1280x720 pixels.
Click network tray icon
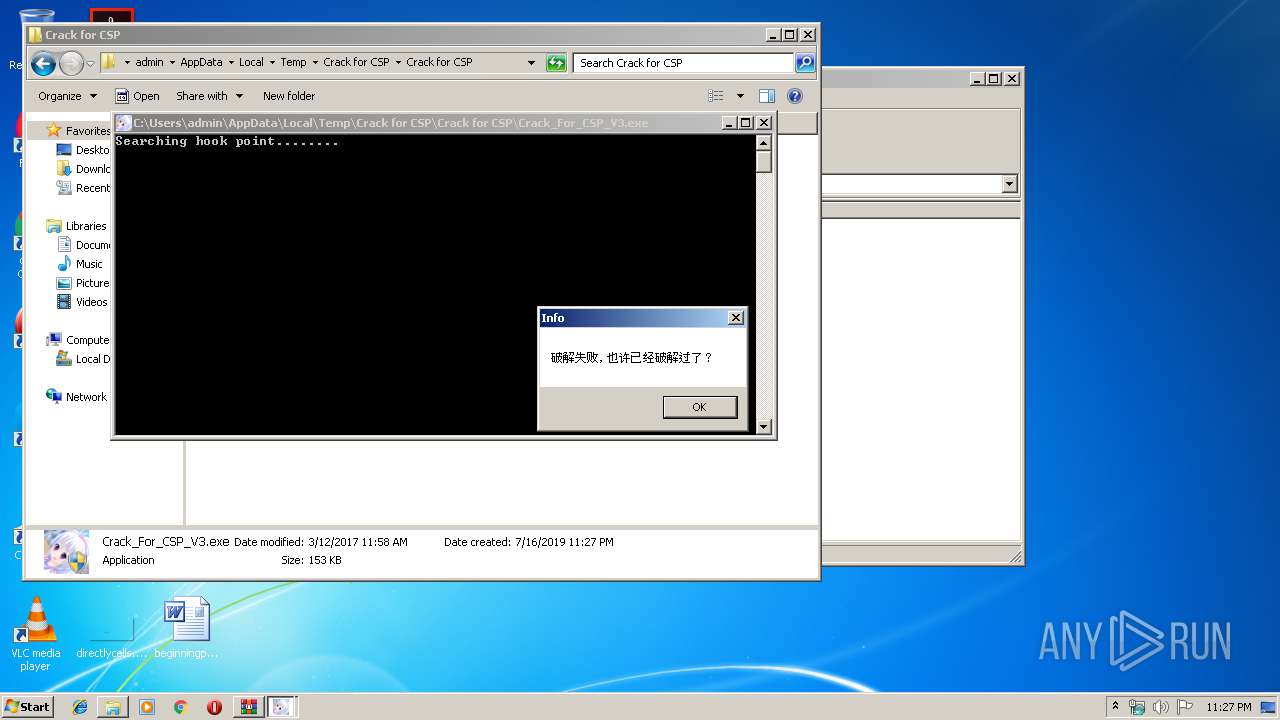pos(1137,707)
